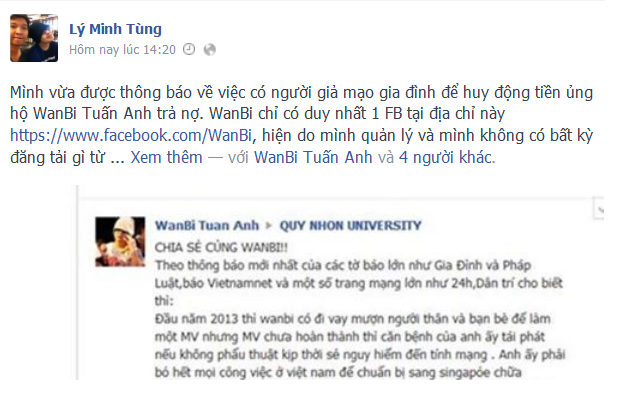The image size is (621, 406).
Task: Show the 4 người khác tagged list
Action: click(x=447, y=158)
